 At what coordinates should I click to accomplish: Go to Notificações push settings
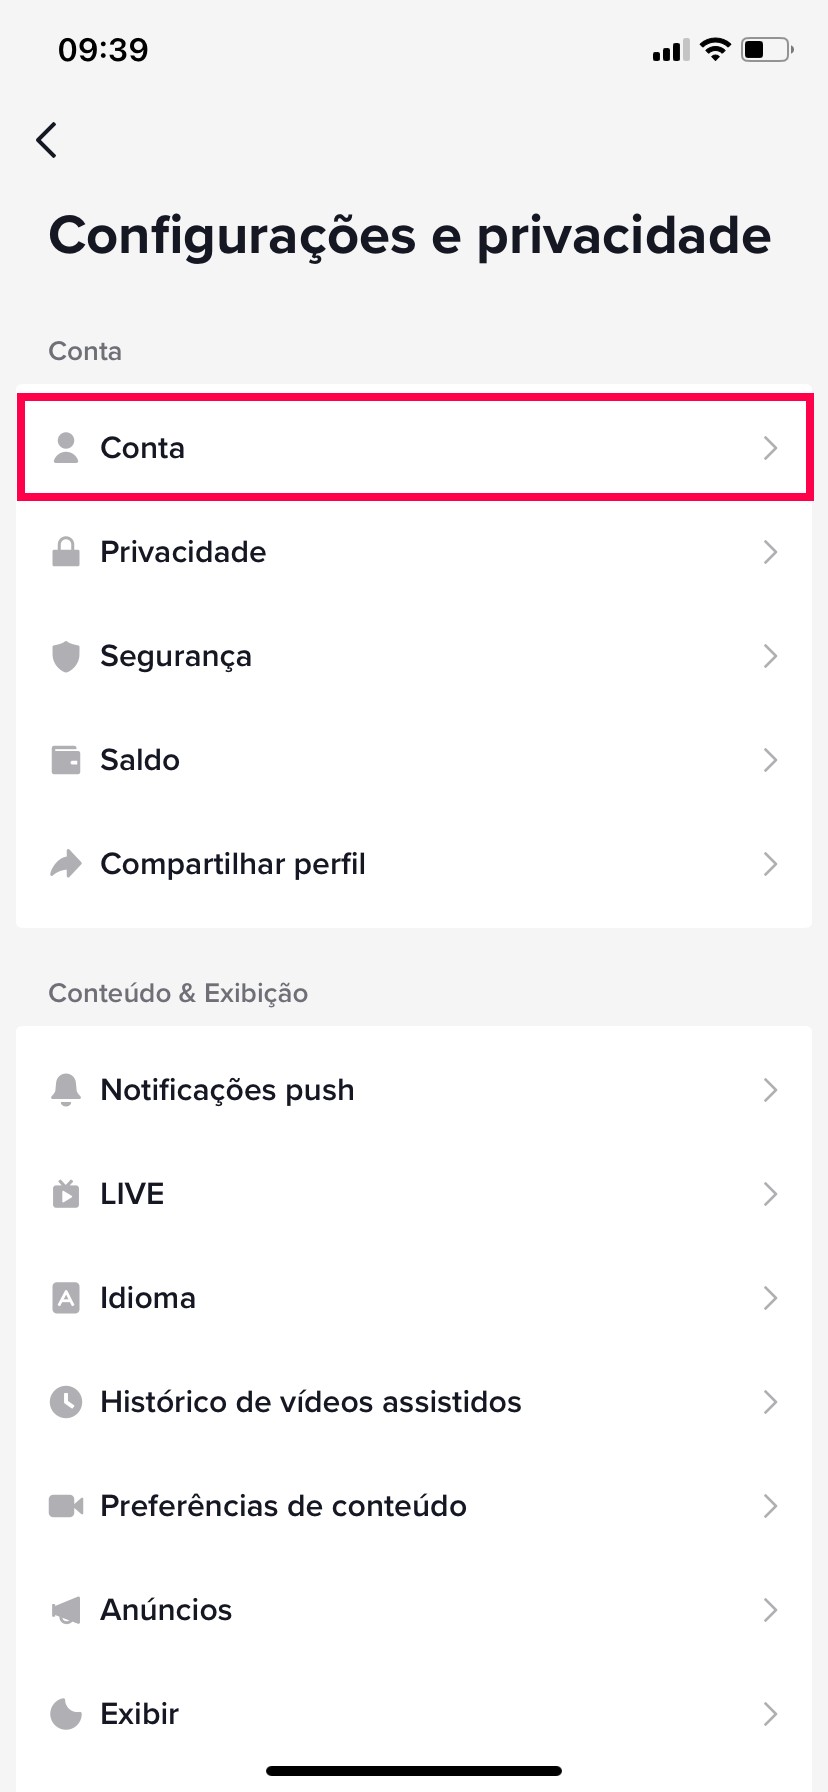point(228,1090)
